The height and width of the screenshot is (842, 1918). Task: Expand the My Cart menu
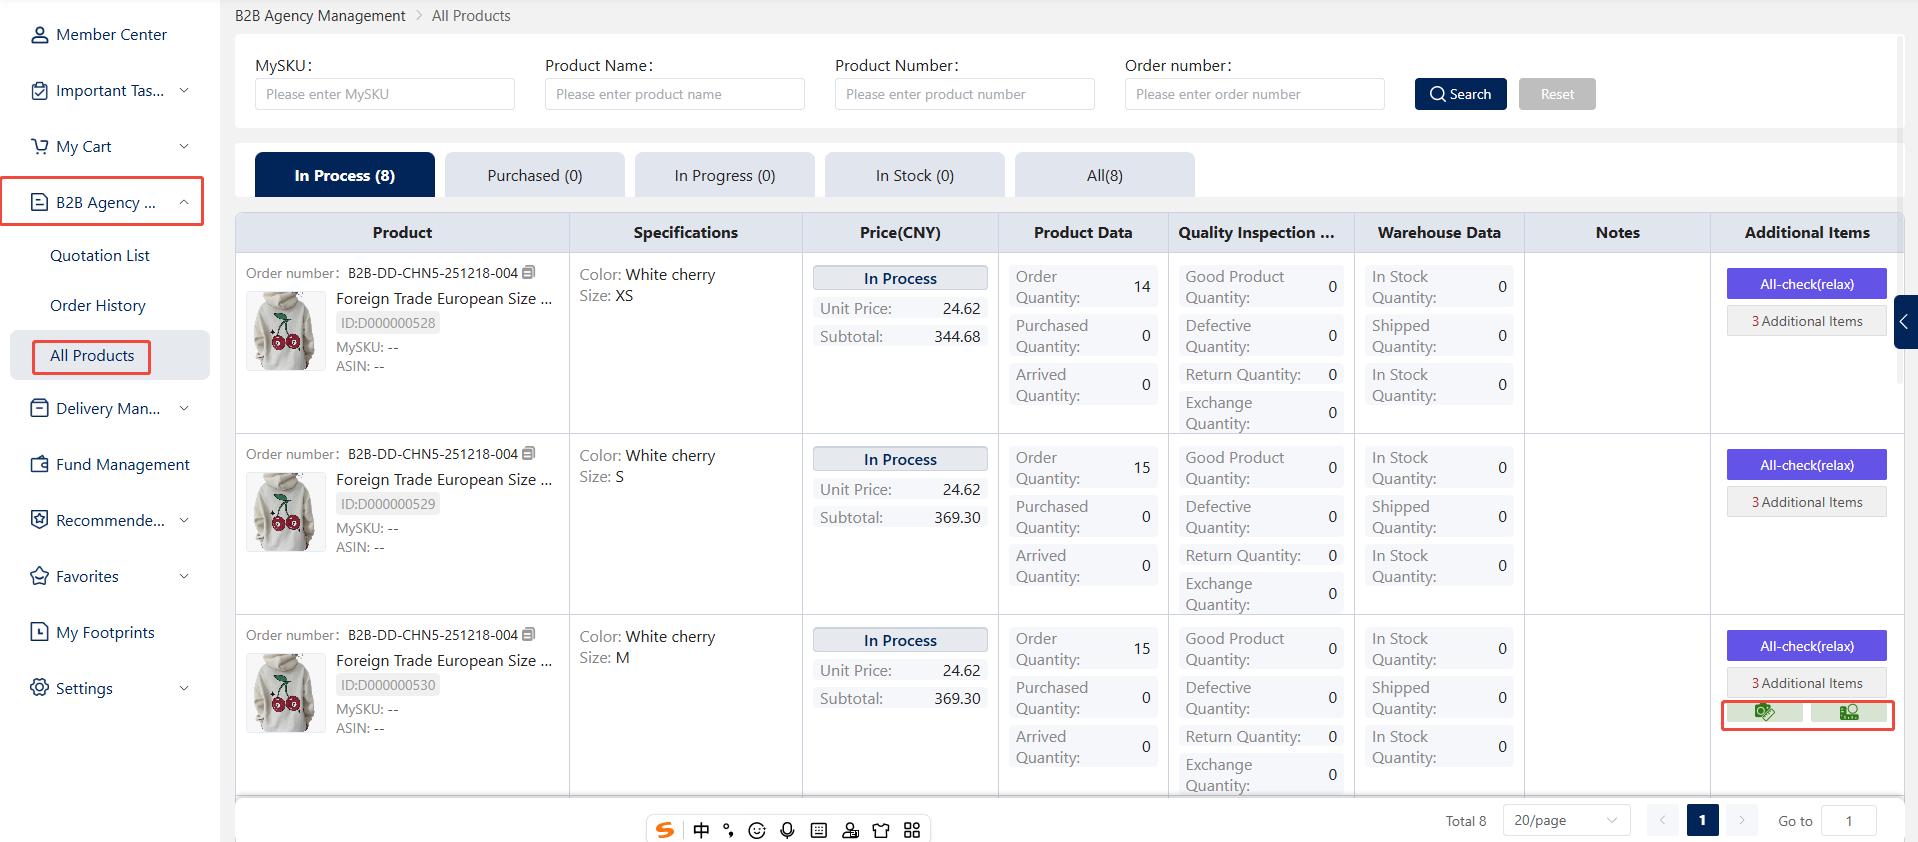tap(110, 146)
